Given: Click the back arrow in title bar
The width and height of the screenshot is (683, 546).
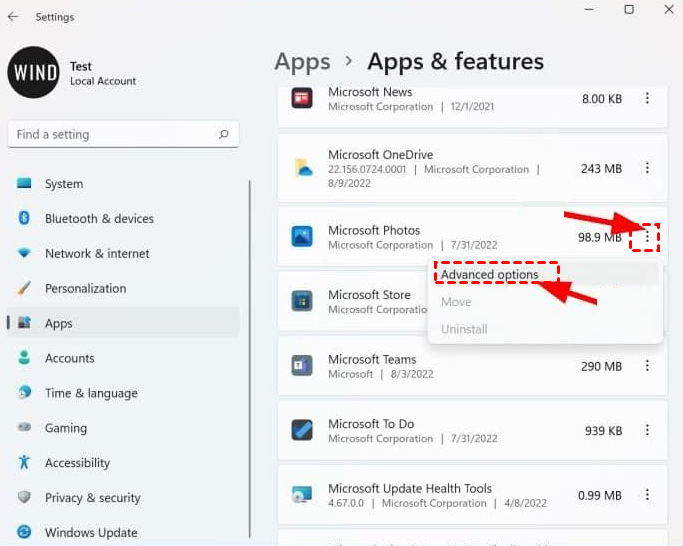Looking at the screenshot, I should [13, 17].
